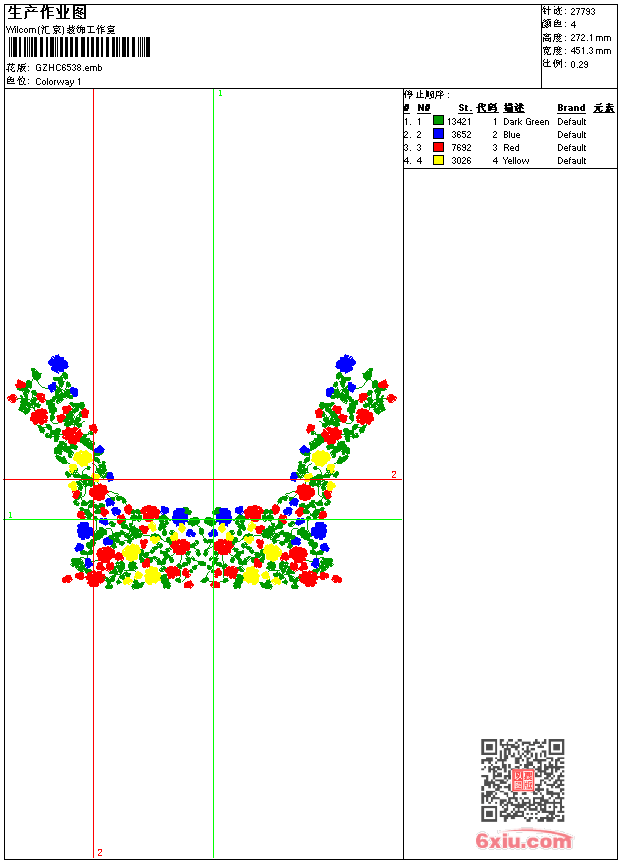This screenshot has width=620, height=860.
Task: Click the GZHC6538.emb file name
Action: tap(68, 68)
